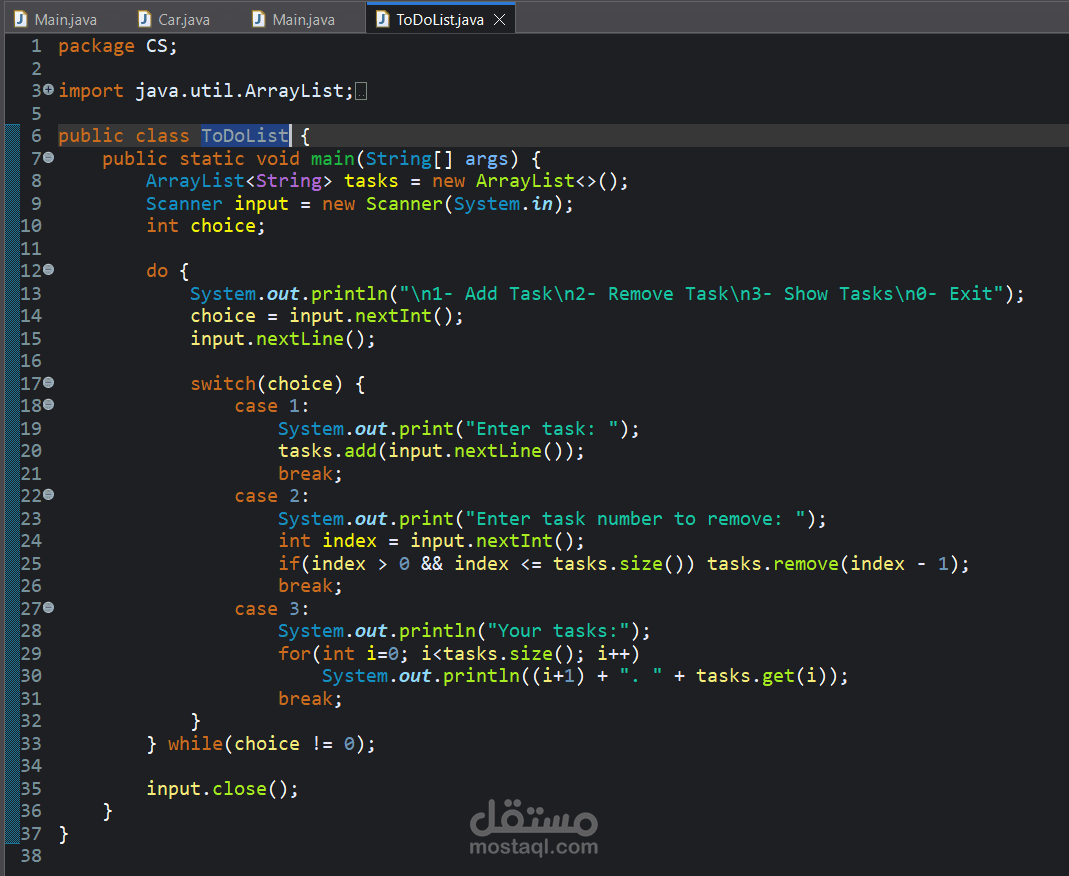
Task: Click 'Scanner input' declaration on line 9
Action: 217,204
